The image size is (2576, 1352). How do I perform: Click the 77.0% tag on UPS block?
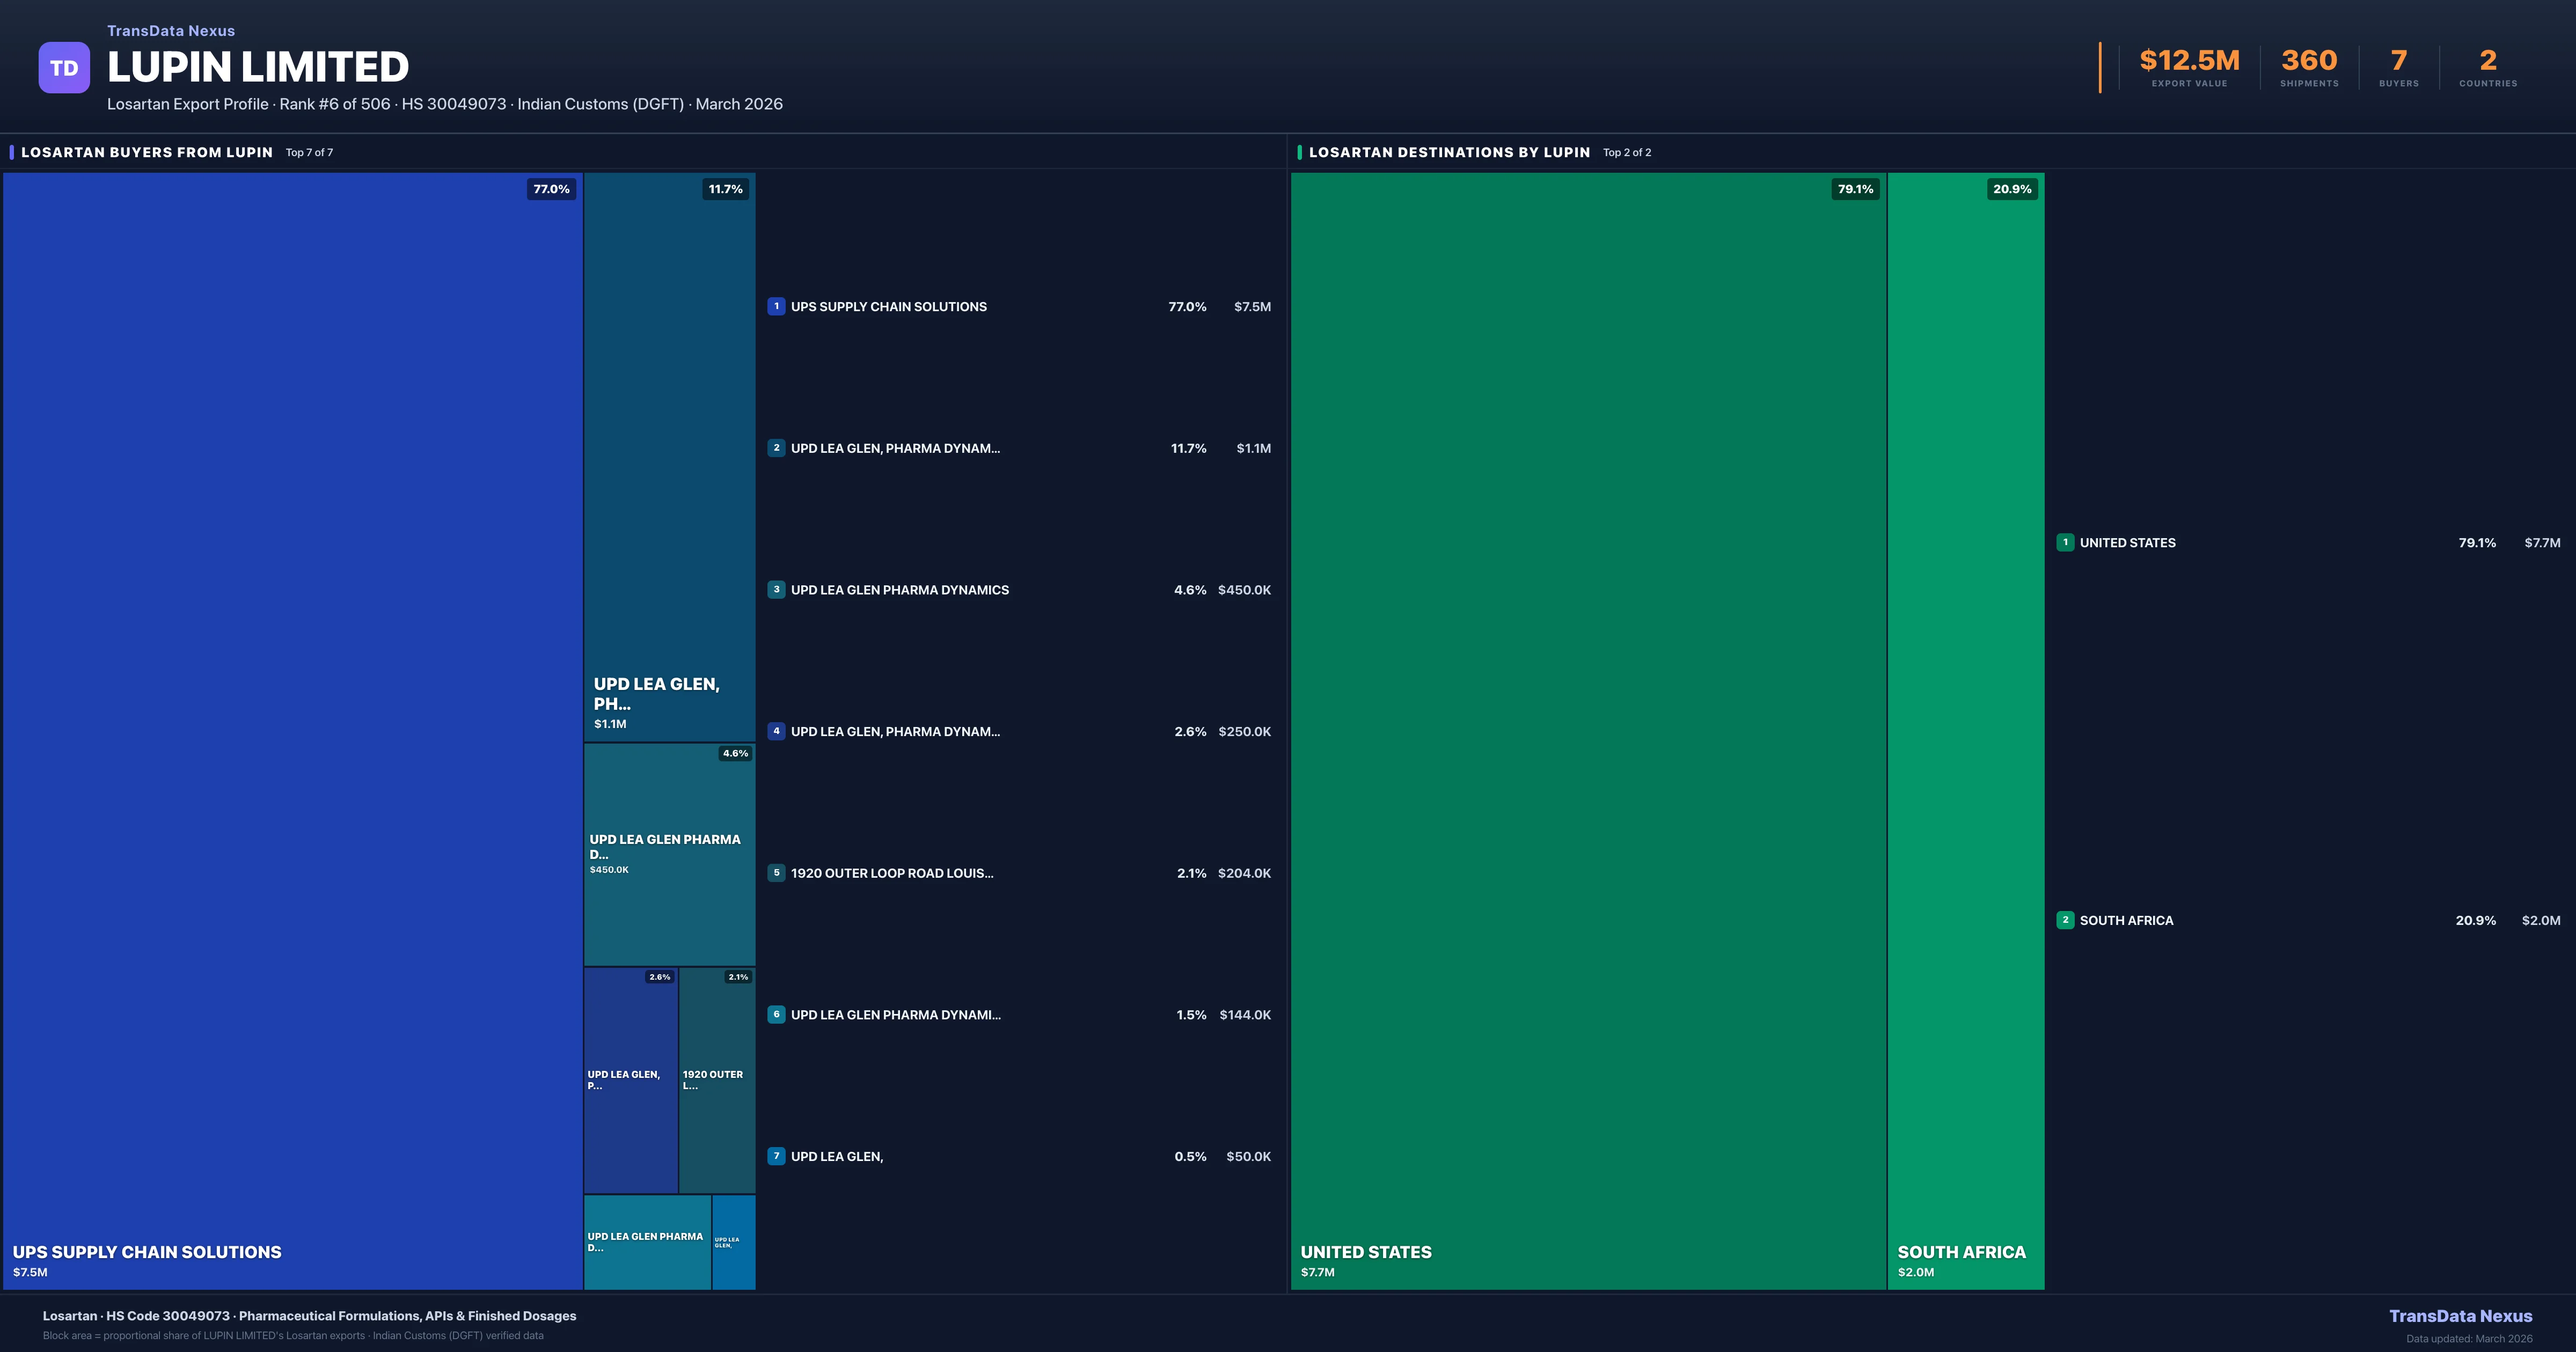(x=551, y=189)
